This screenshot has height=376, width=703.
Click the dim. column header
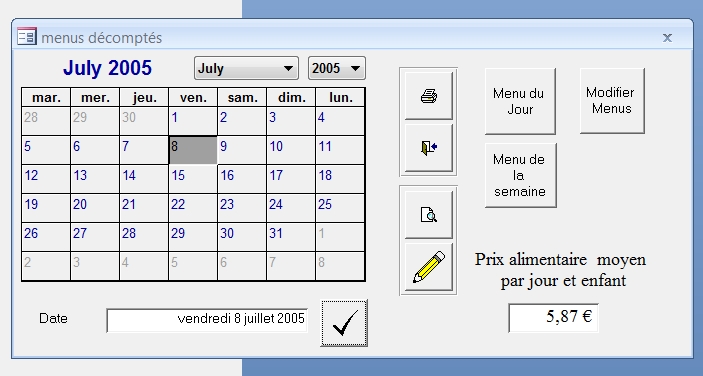click(x=291, y=97)
